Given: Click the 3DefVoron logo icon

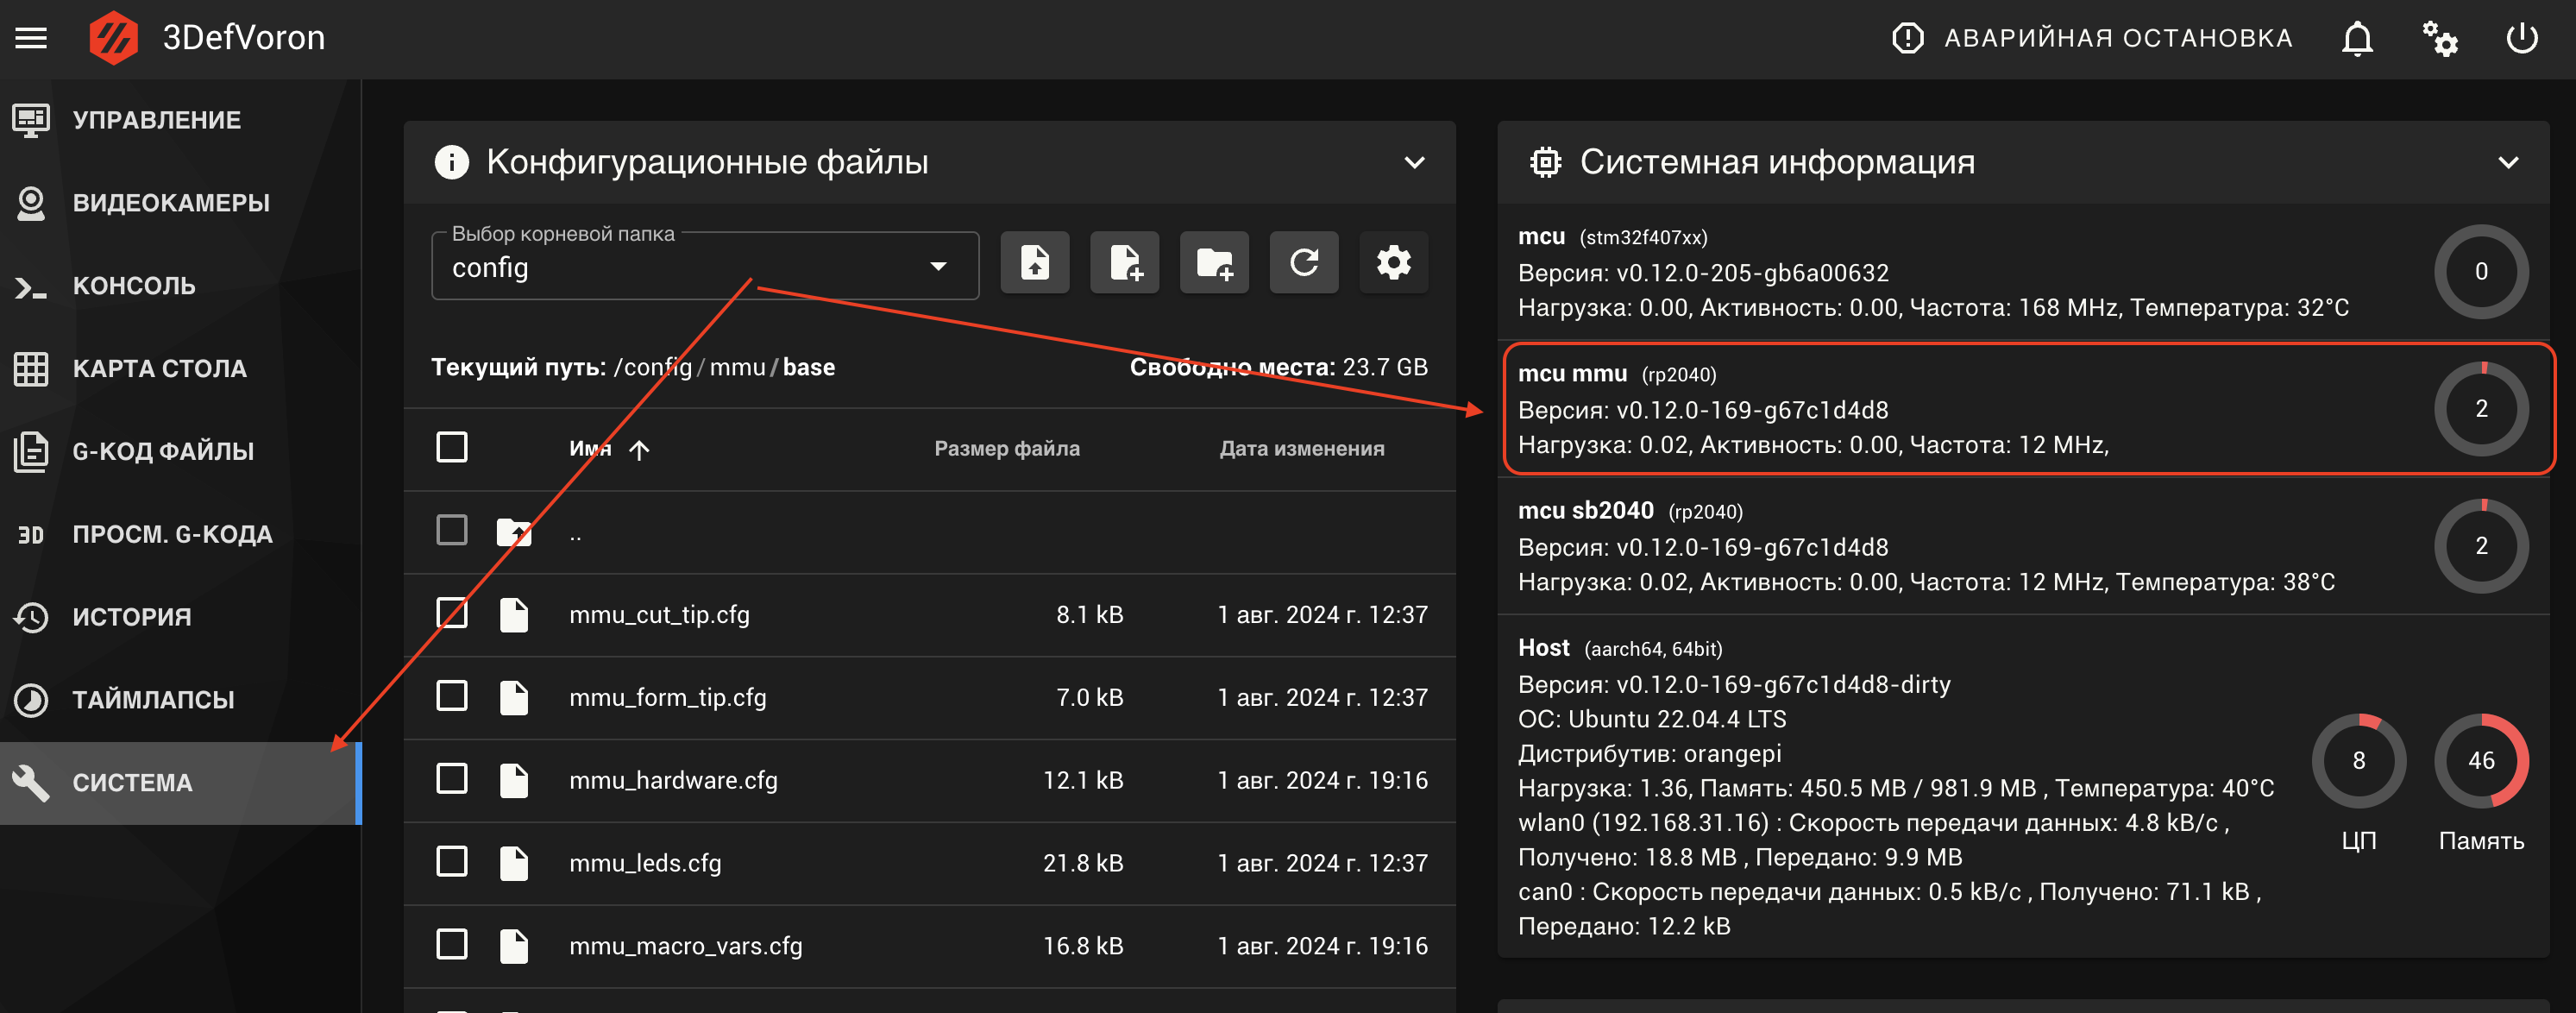Looking at the screenshot, I should [114, 38].
